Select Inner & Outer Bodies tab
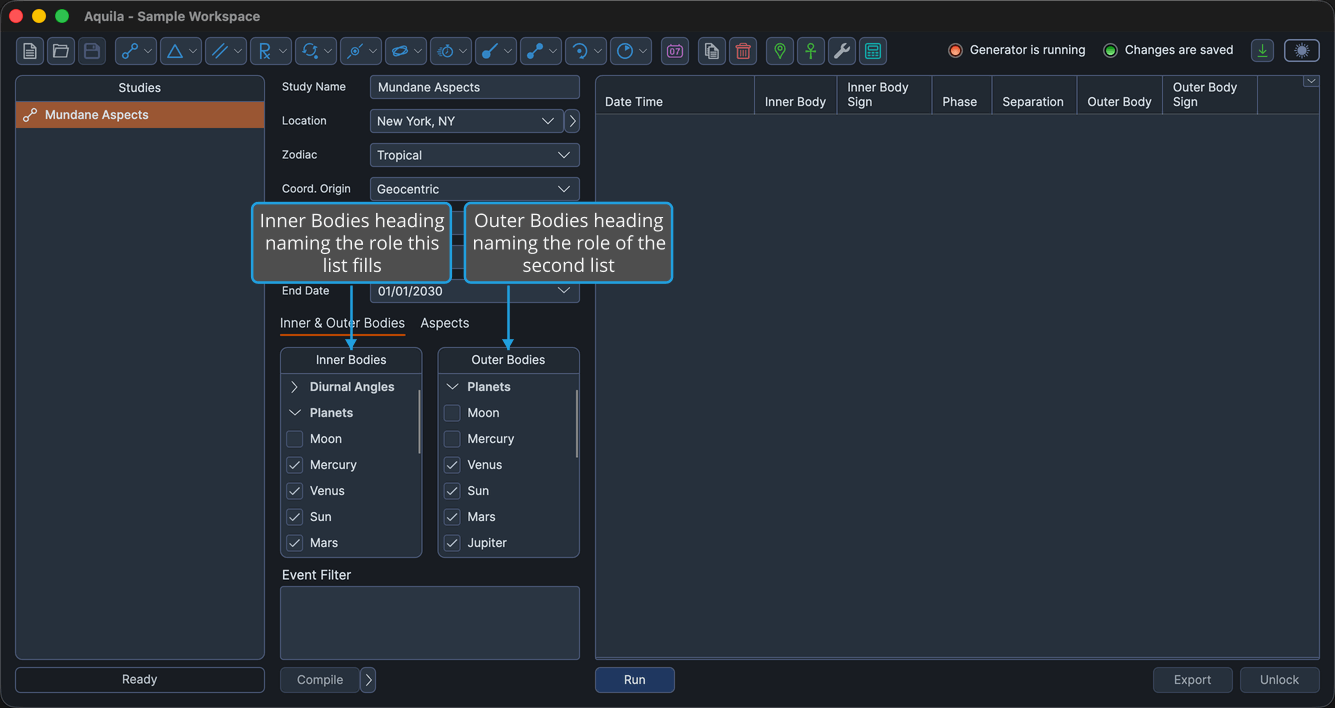 point(342,323)
